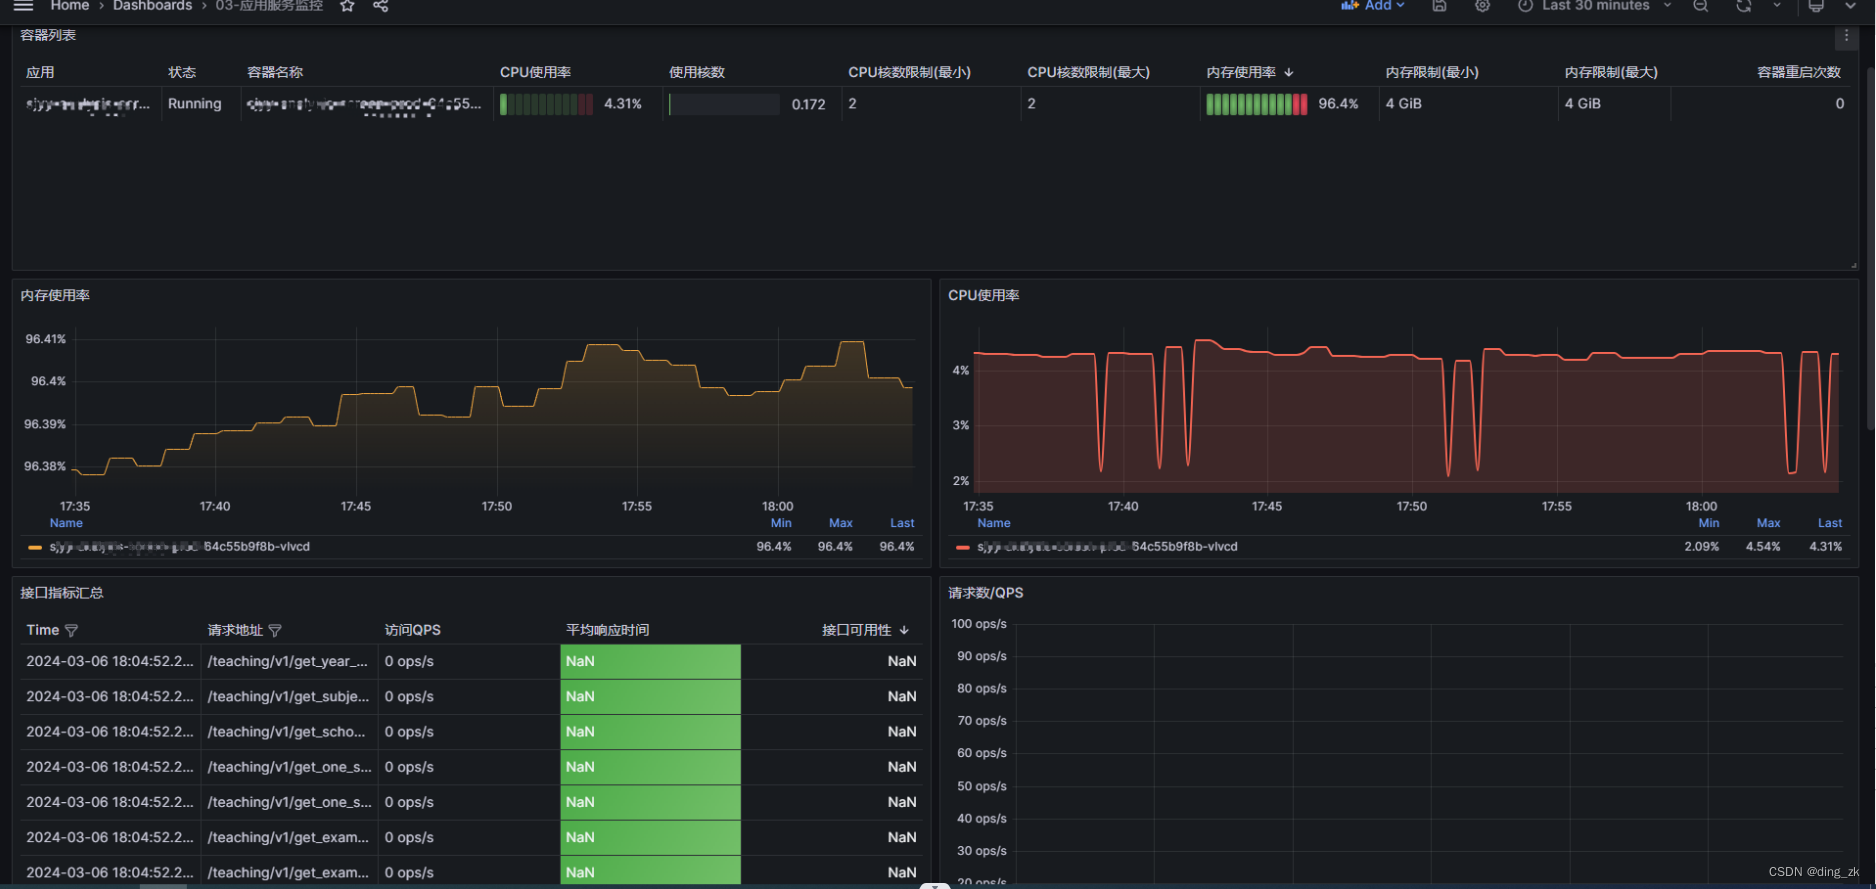The height and width of the screenshot is (889, 1876).
Task: Click the CPU usage gauge bar 4.31%
Action: point(546,104)
